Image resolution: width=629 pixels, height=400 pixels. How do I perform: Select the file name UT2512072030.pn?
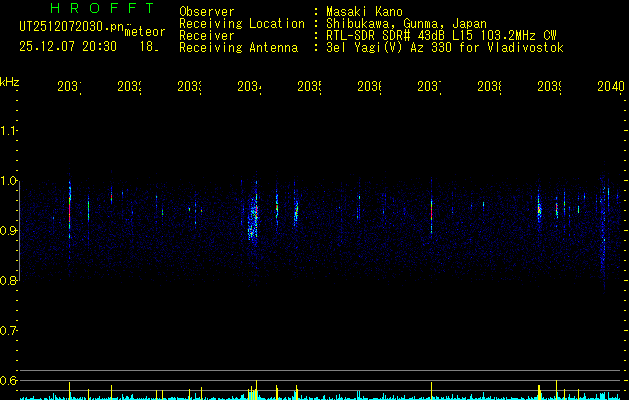[x=72, y=27]
